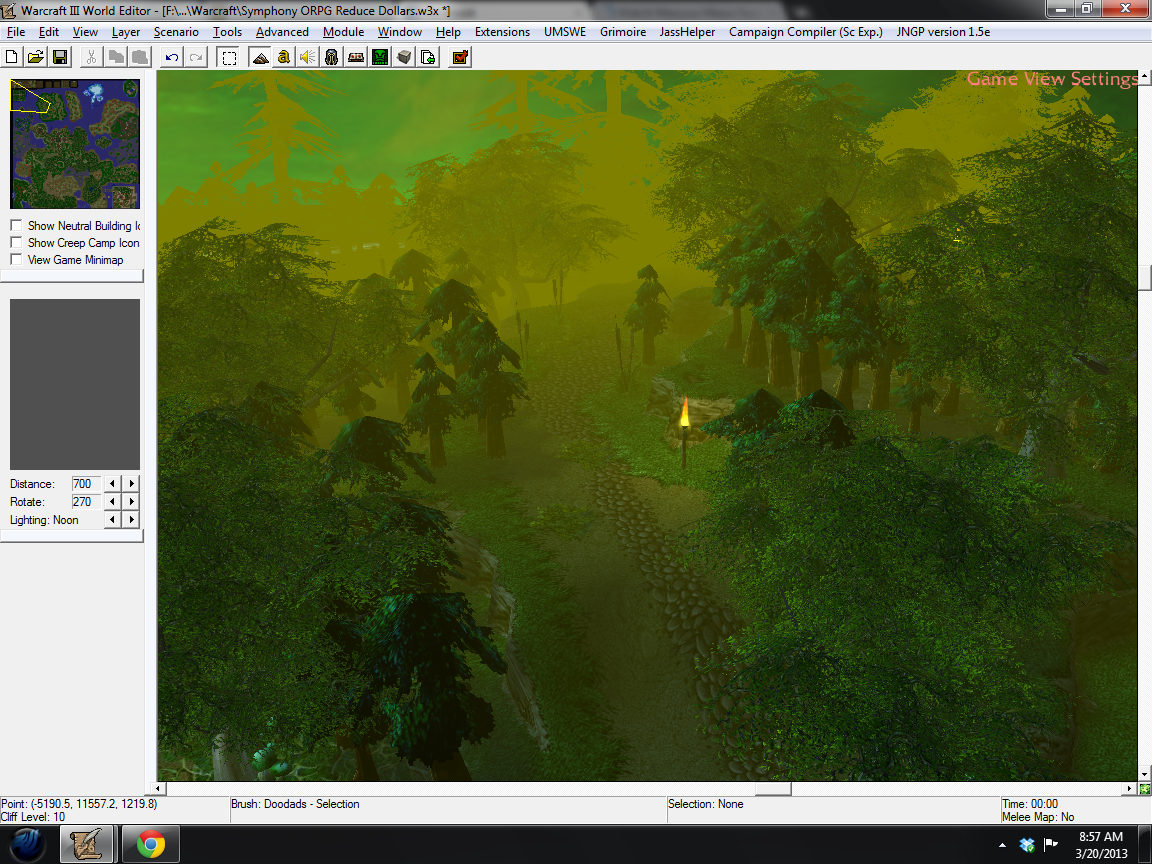The width and height of the screenshot is (1152, 864).
Task: Open the Edit menu
Action: pyautogui.click(x=48, y=32)
